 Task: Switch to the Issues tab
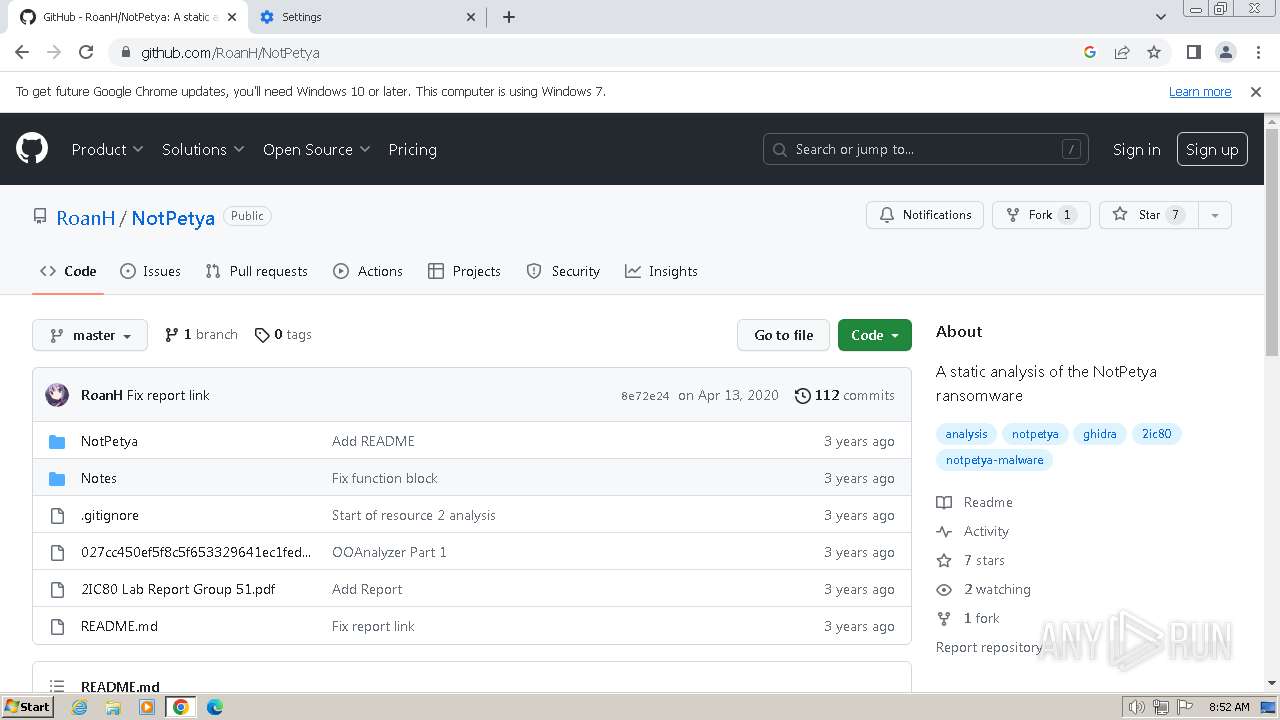pos(150,271)
